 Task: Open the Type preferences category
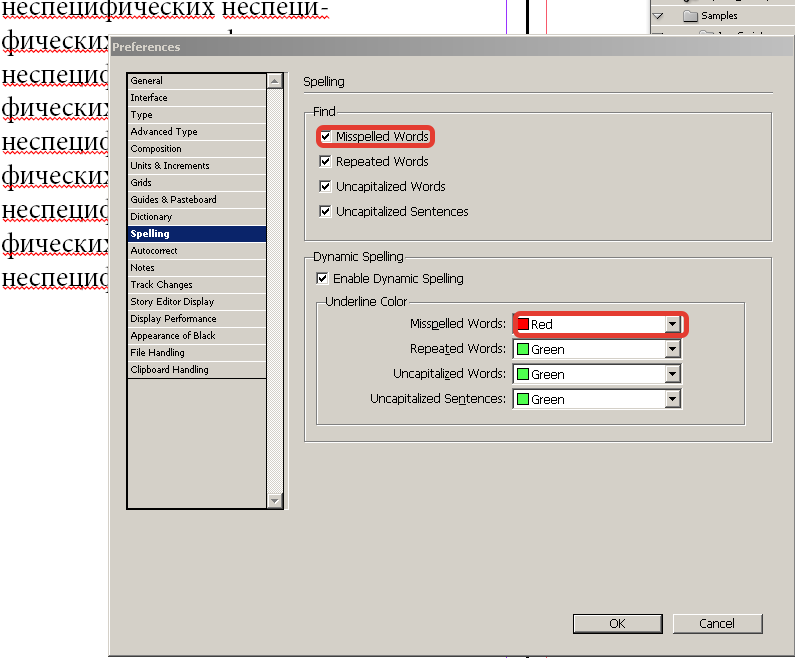197,115
